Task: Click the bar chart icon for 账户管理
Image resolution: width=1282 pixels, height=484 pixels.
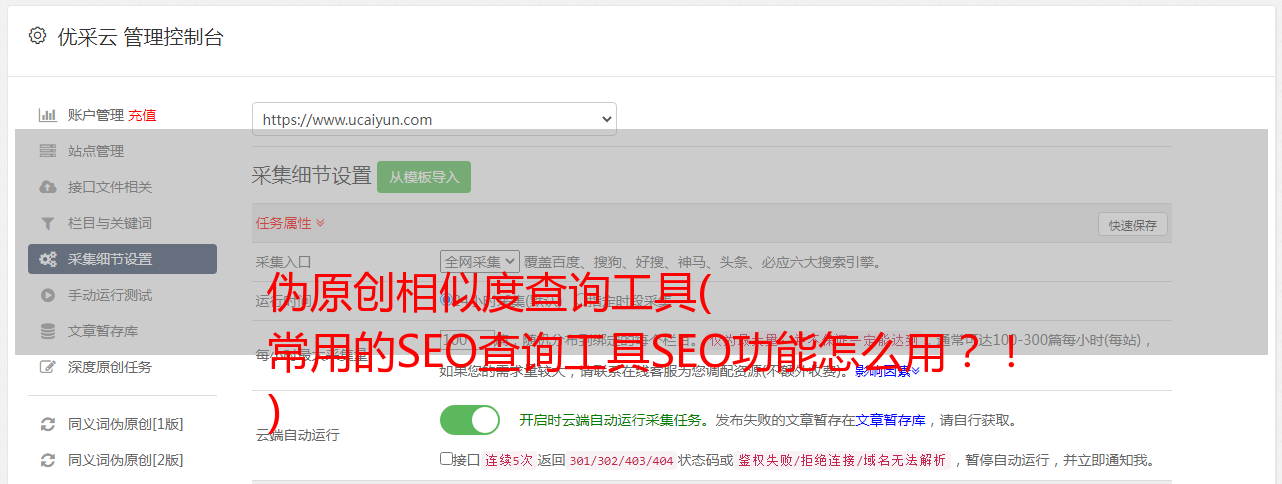Action: (47, 115)
